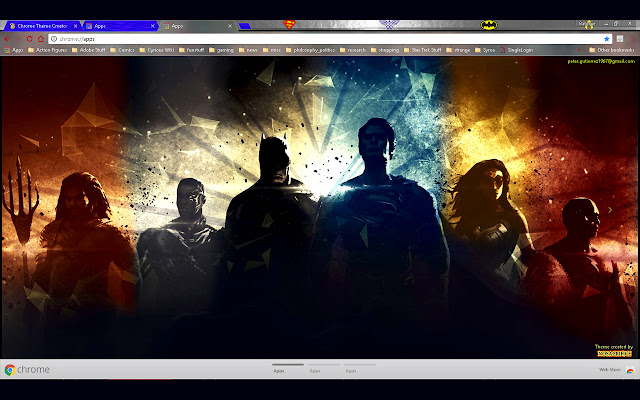Image resolution: width=640 pixels, height=400 pixels.
Task: Switch to the gray Apps tab
Action: click(198, 26)
